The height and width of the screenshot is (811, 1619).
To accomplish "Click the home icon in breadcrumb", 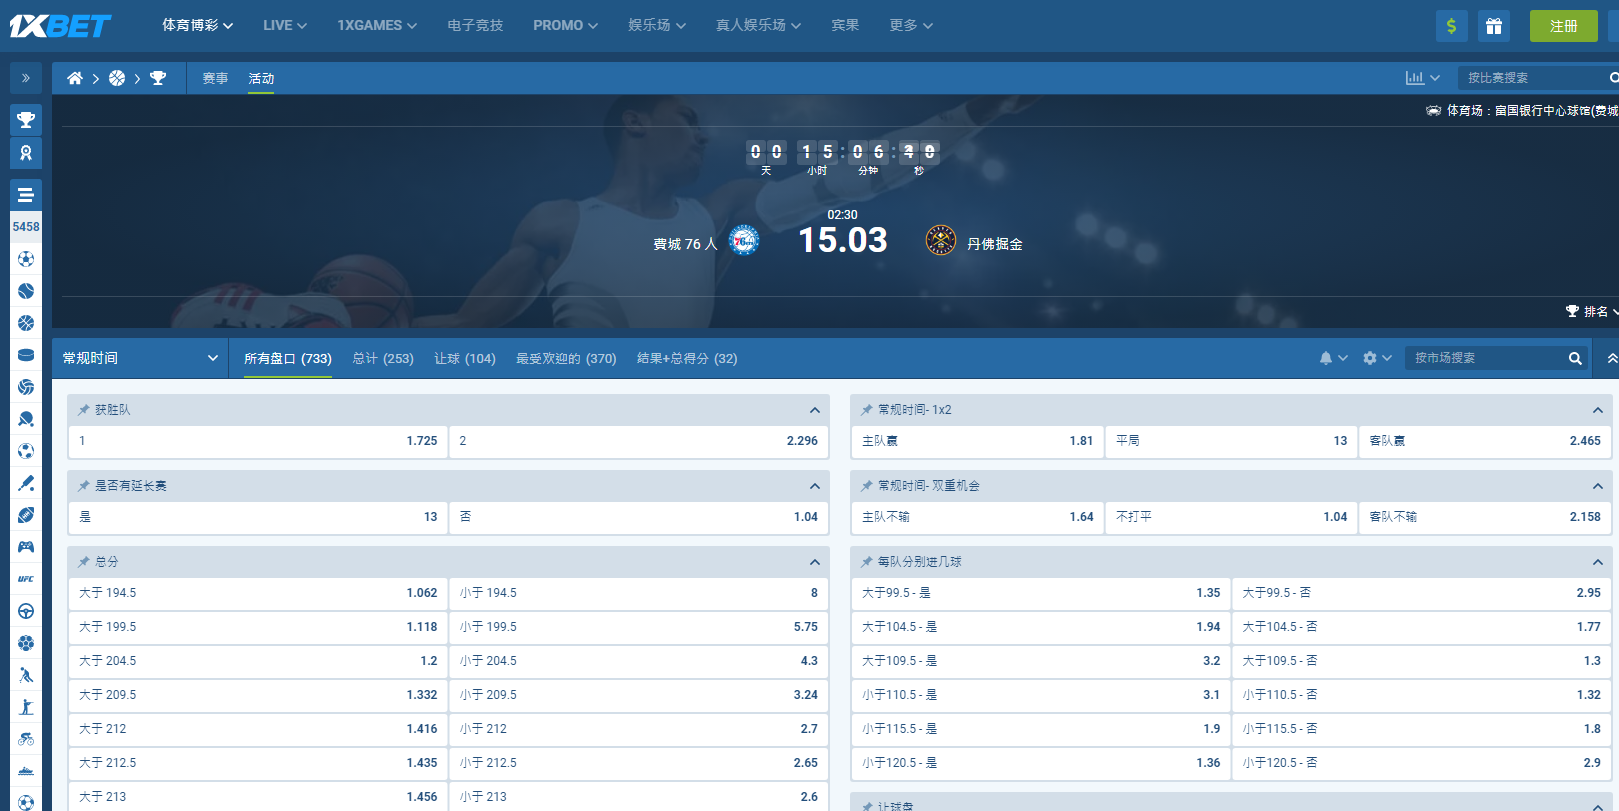I will click(75, 78).
